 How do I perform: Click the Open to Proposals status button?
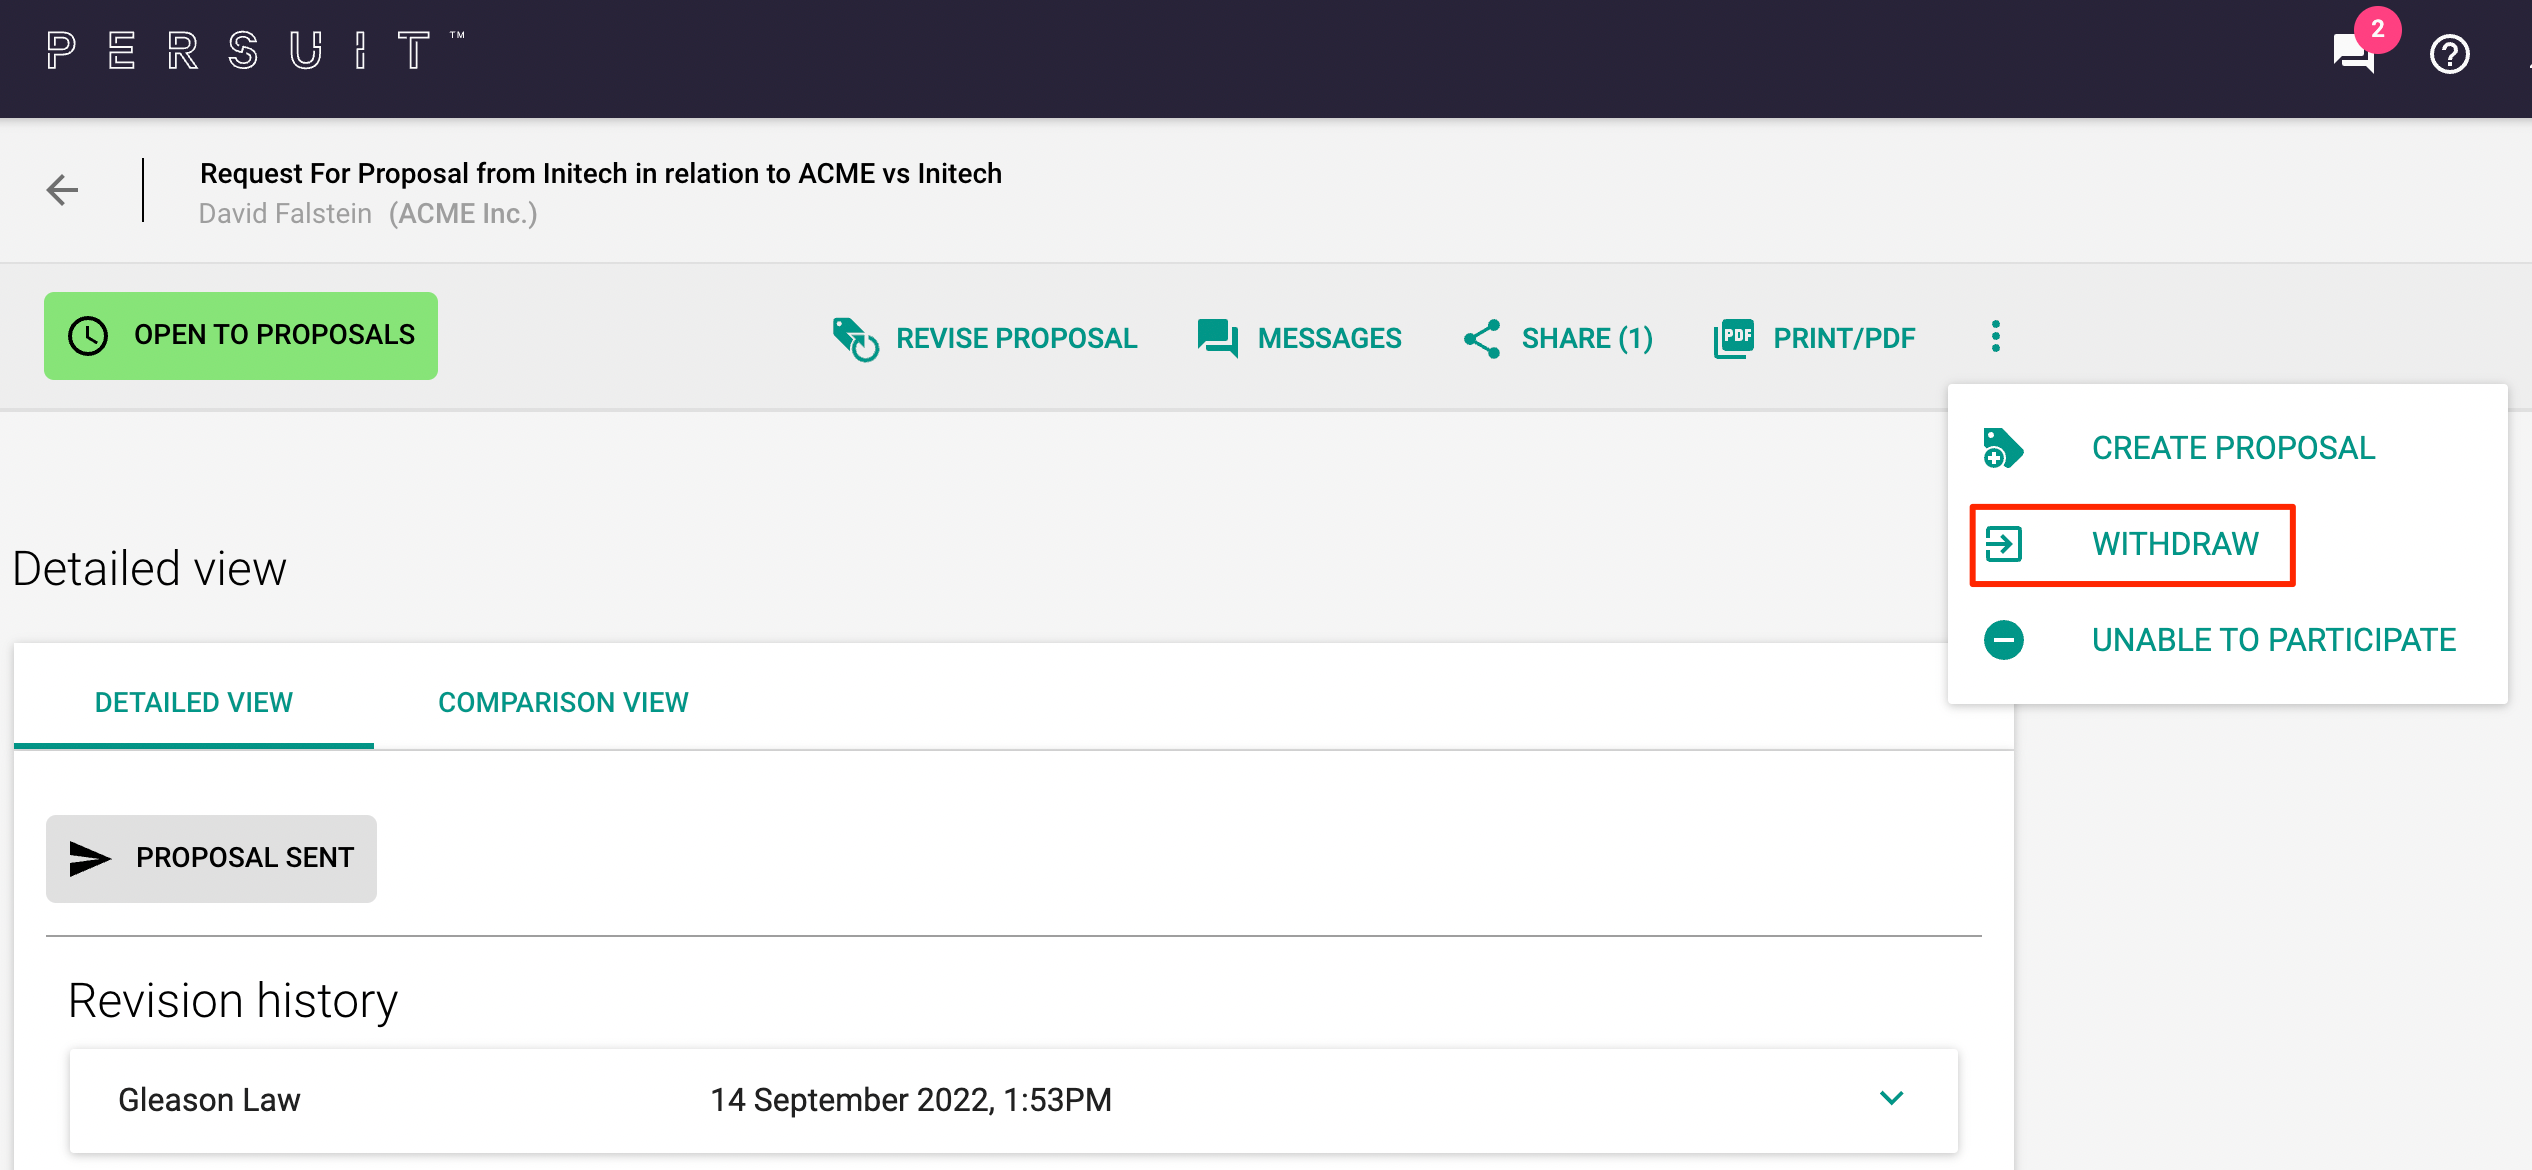coord(241,335)
